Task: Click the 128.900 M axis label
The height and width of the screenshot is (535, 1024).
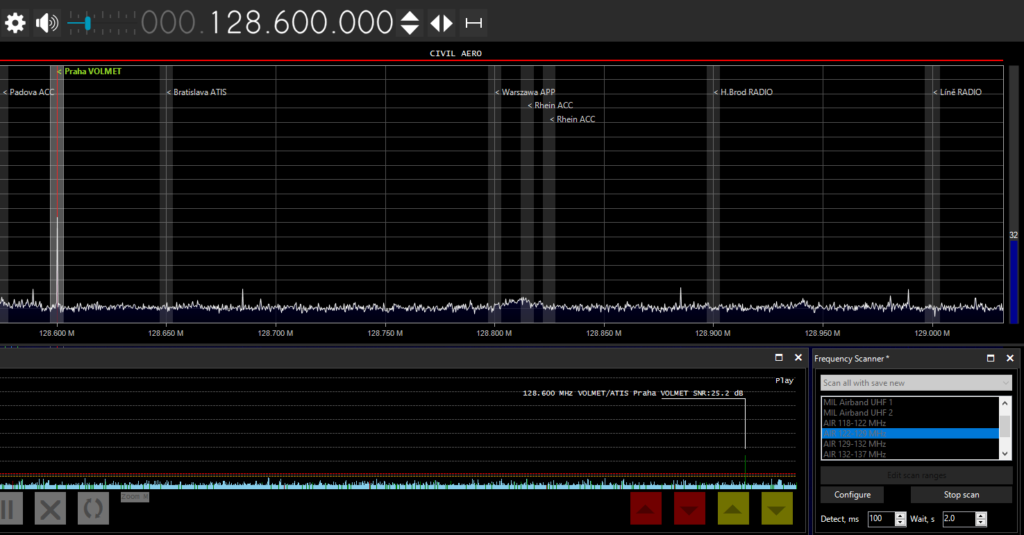Action: 712,333
